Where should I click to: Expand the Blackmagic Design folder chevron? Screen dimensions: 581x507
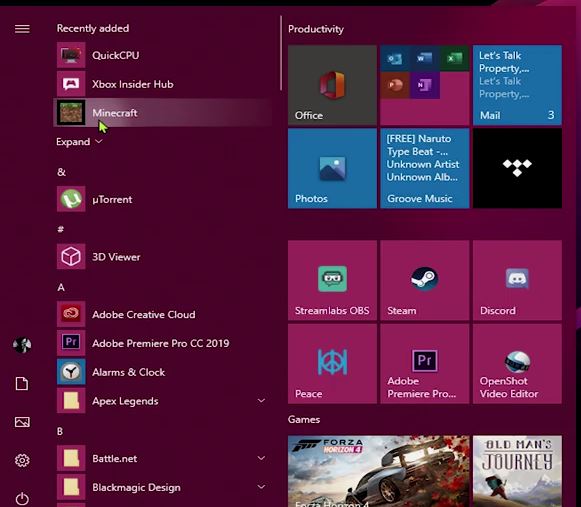(x=261, y=487)
